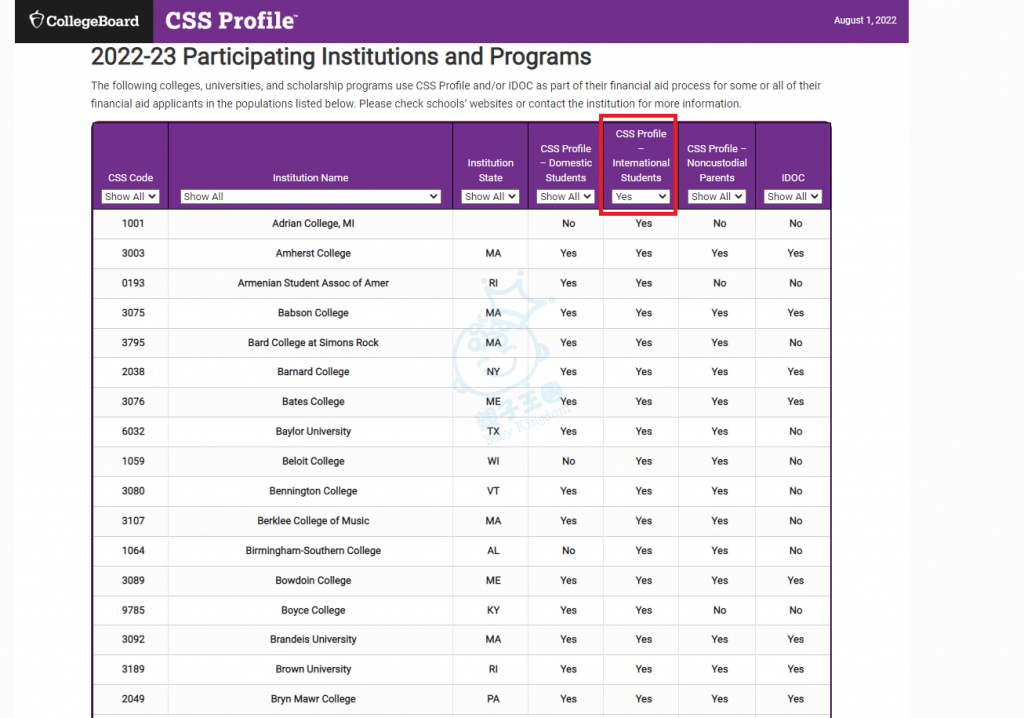
Task: Click CSS code 1059
Action: (x=133, y=461)
